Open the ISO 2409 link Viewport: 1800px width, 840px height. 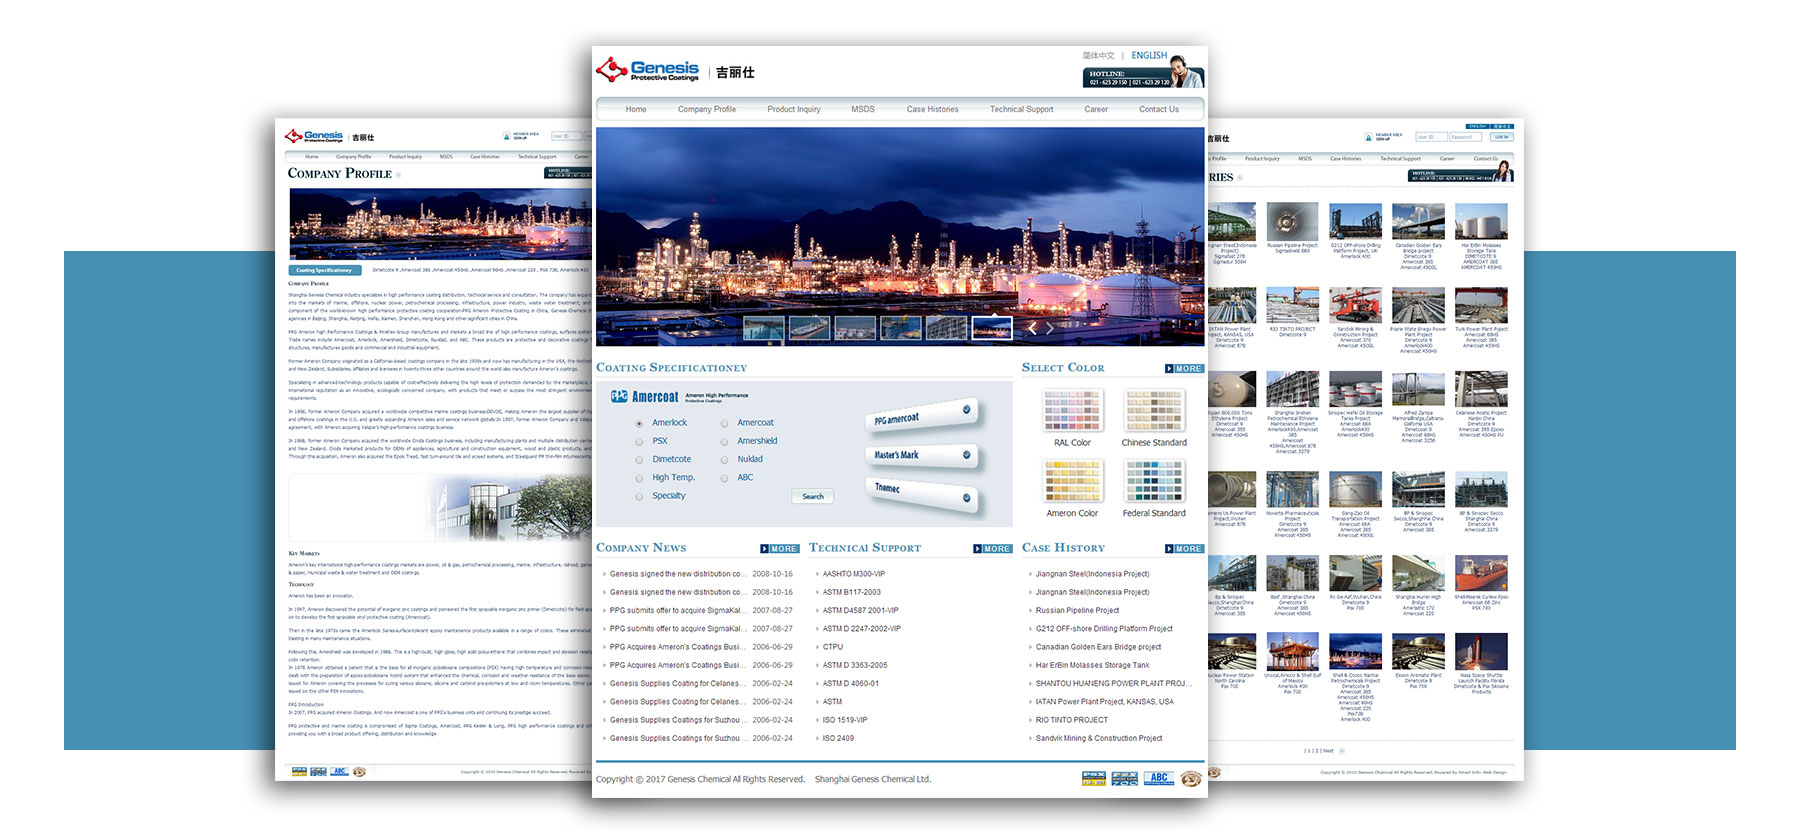[838, 738]
